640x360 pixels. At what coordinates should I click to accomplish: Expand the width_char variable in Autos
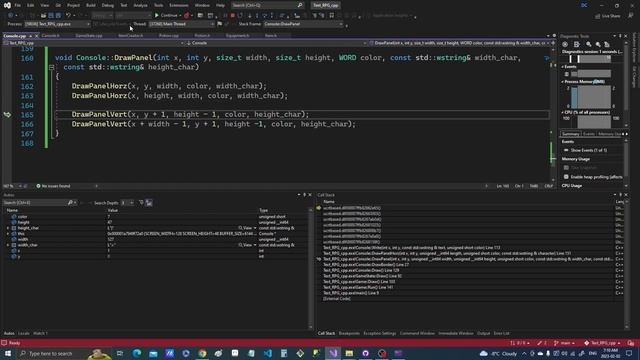(8, 245)
